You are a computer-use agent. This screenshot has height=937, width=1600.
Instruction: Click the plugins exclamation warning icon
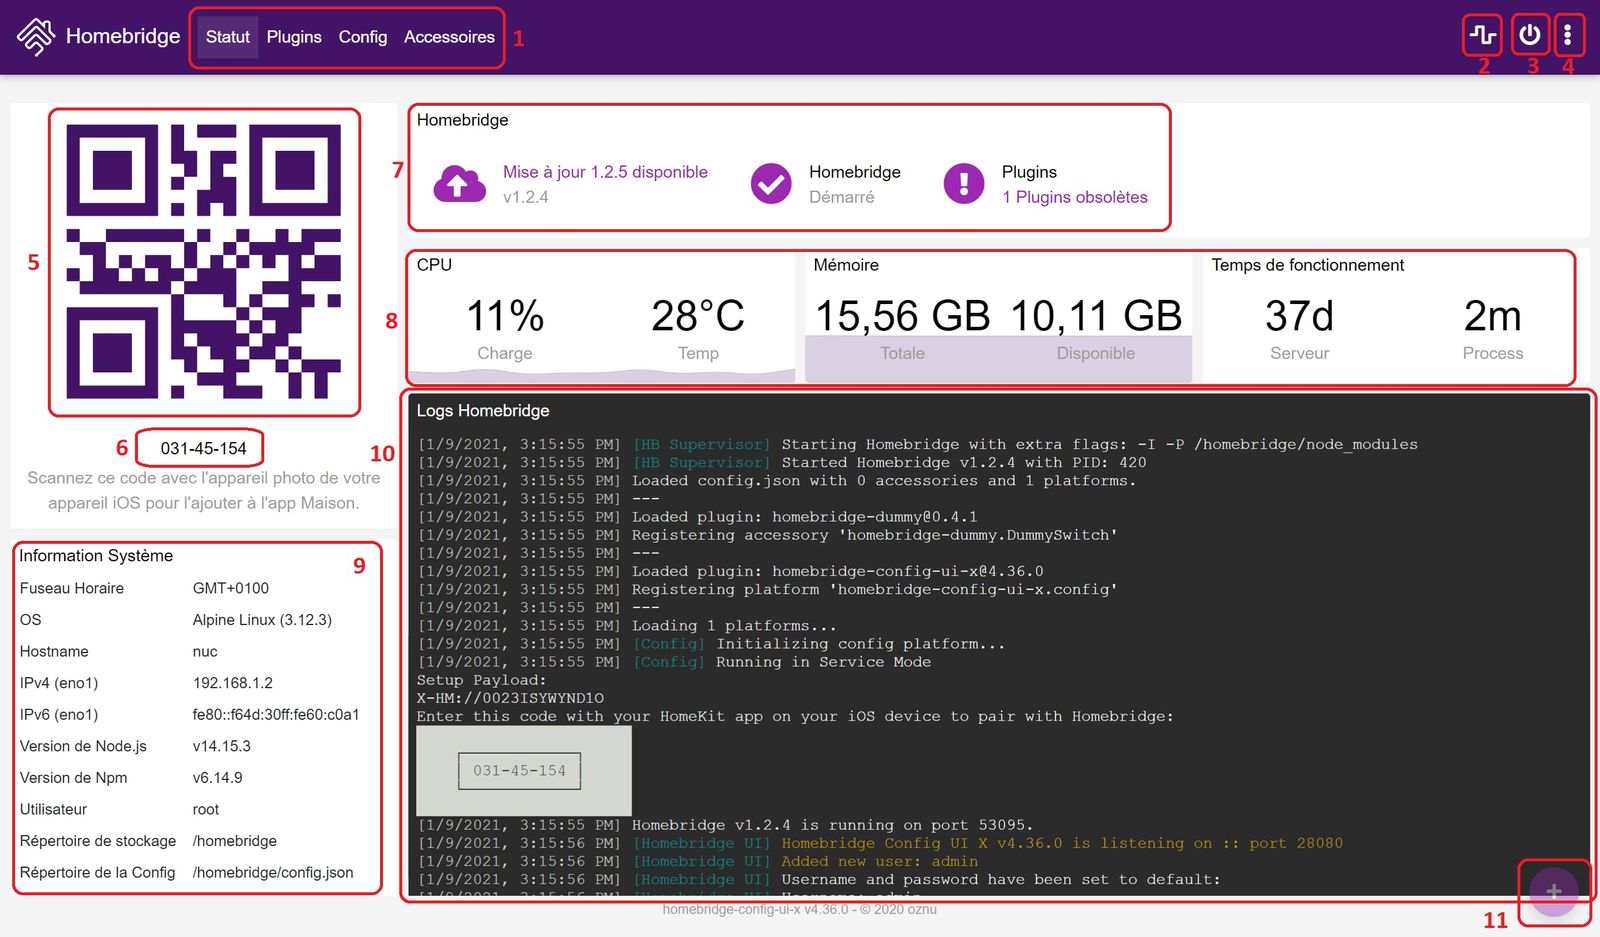coord(964,184)
